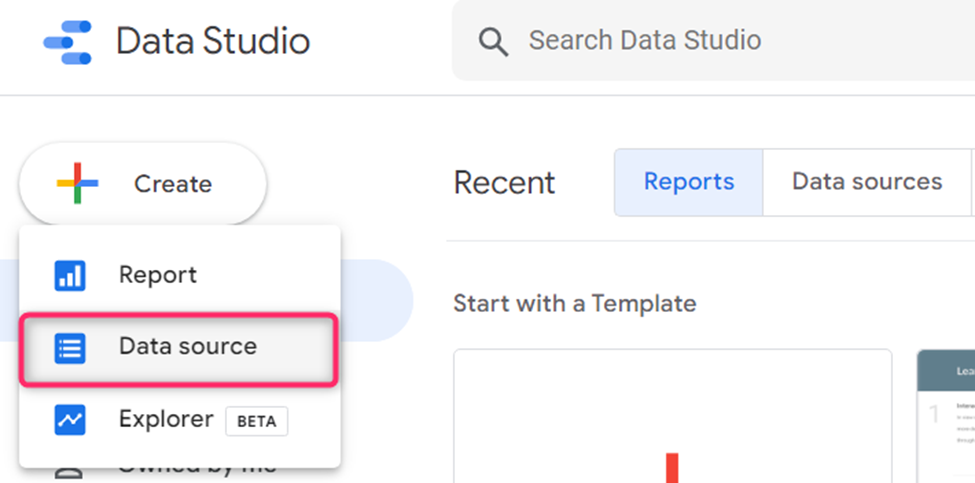975x483 pixels.
Task: Choose Report from the Create menu
Action: pyautogui.click(x=180, y=275)
